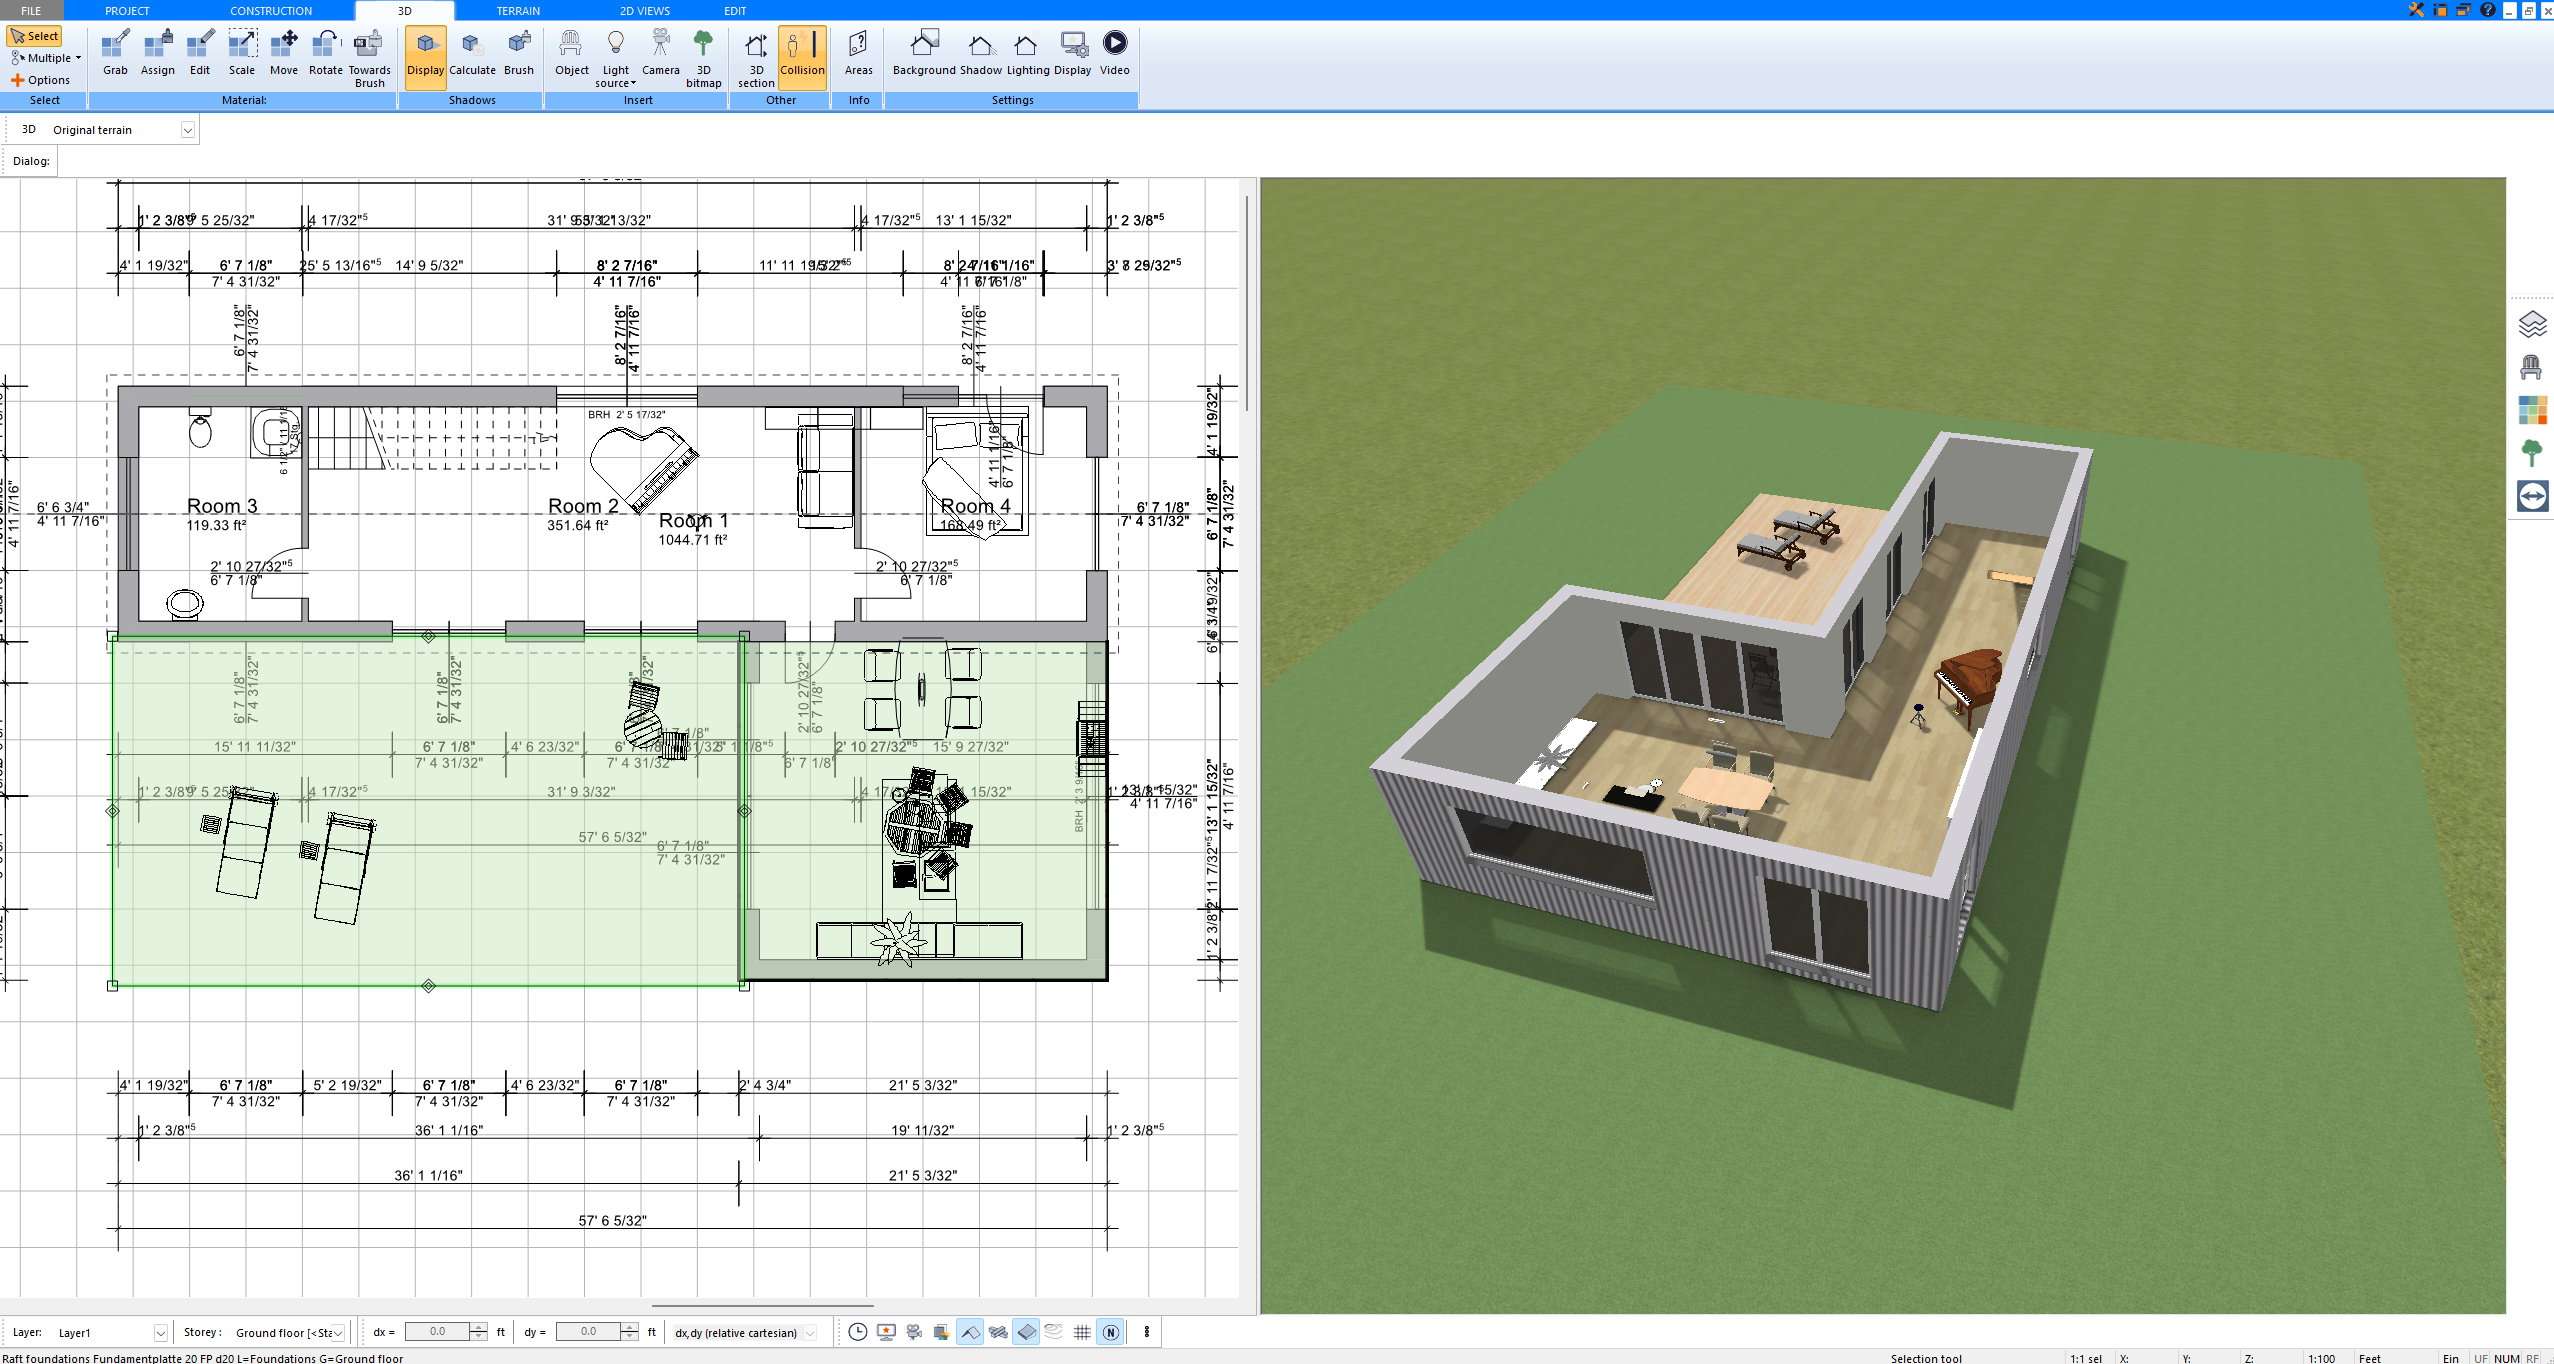
Task: Open the layers stack icon in right sidebar
Action: click(2531, 324)
